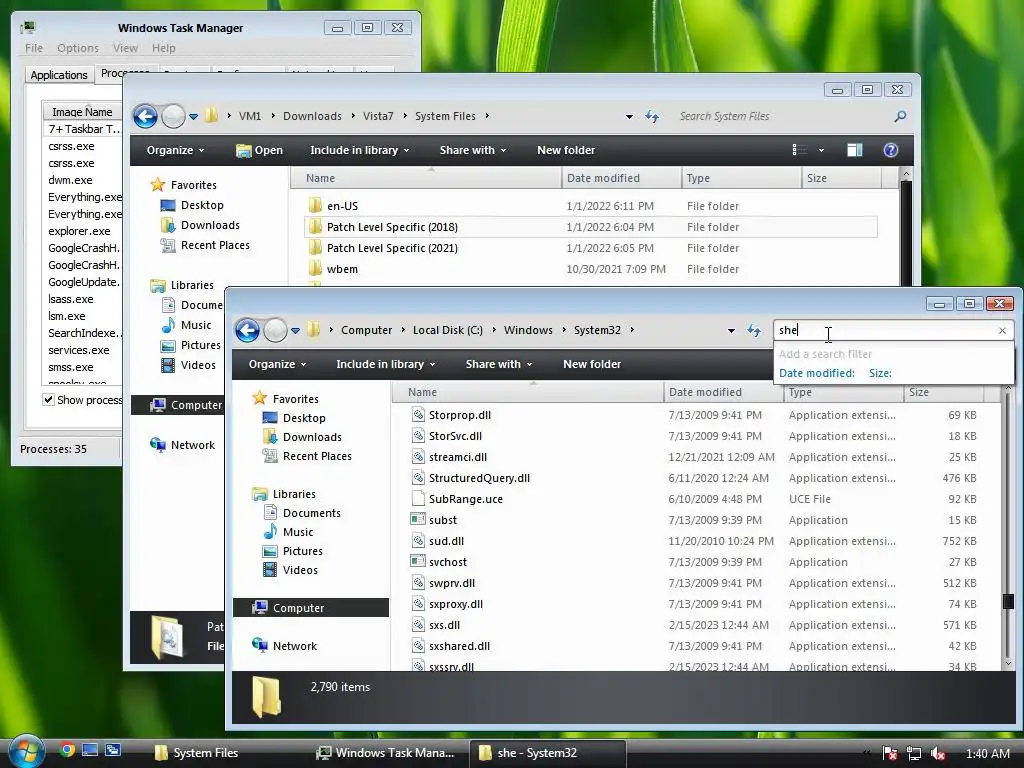Open View menu in Task Manager
Viewport: 1024px width, 768px height.
125,48
